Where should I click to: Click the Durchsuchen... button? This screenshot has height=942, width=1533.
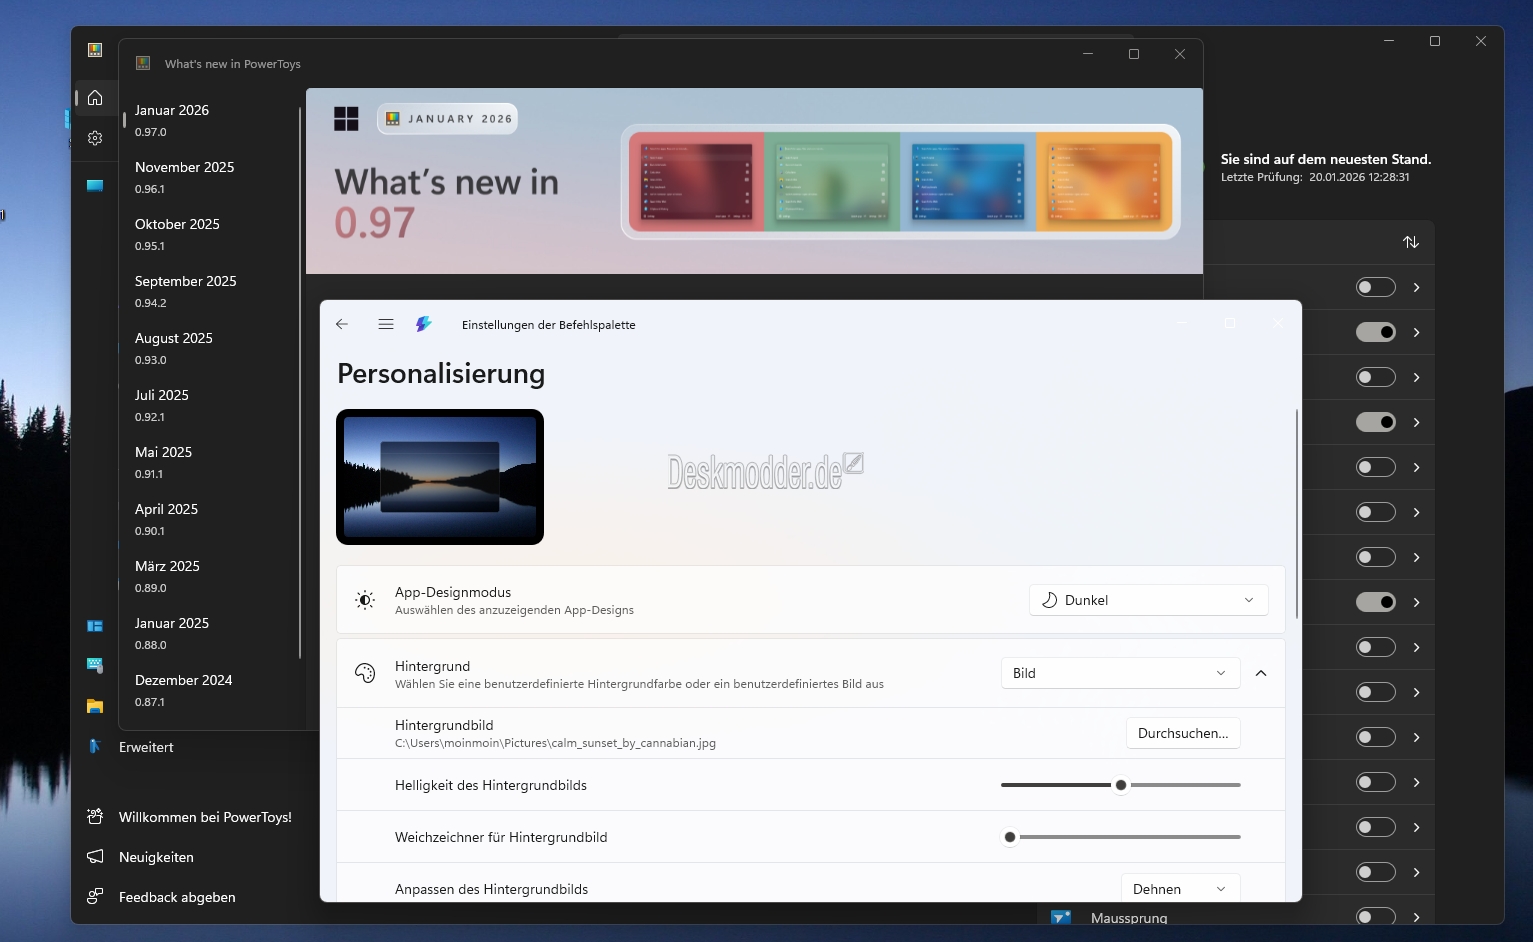pyautogui.click(x=1183, y=733)
